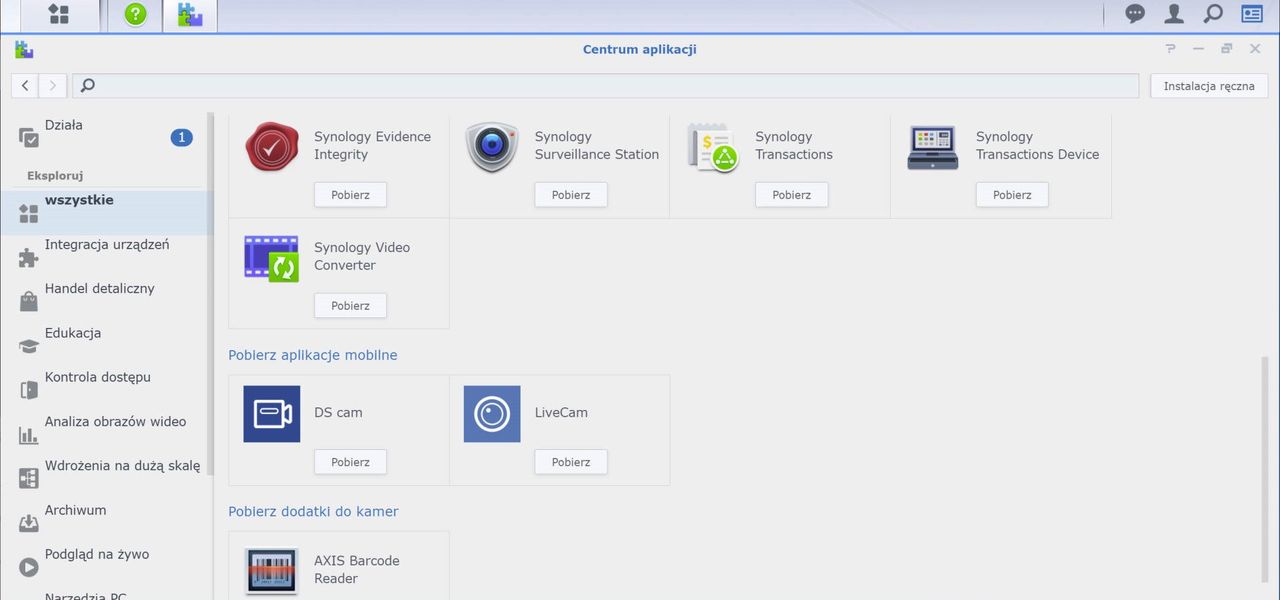Switch to the App Center taskbar icon
1280x600 pixels.
(x=190, y=15)
